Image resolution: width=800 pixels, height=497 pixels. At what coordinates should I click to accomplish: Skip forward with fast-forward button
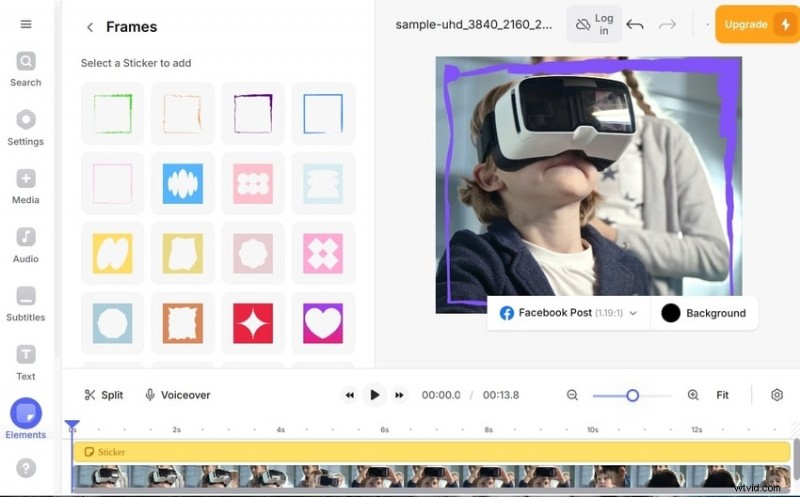tap(399, 395)
